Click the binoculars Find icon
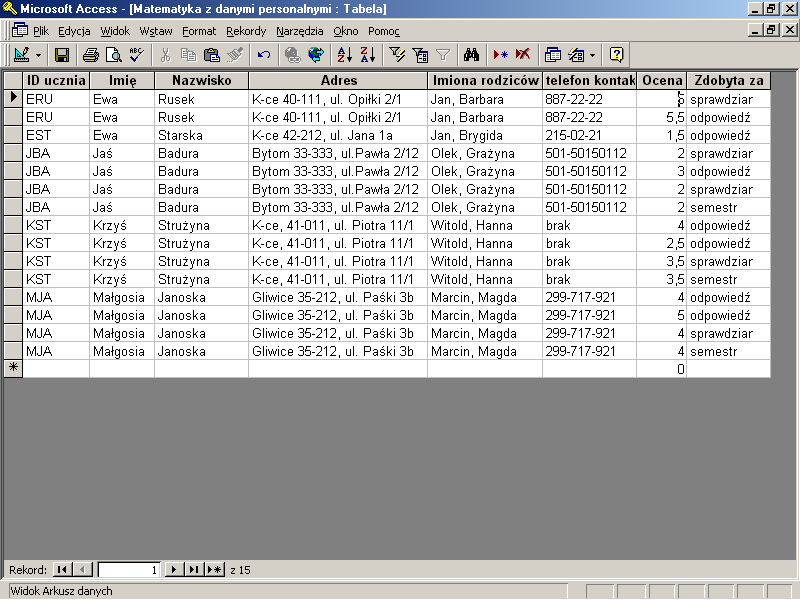 (473, 55)
